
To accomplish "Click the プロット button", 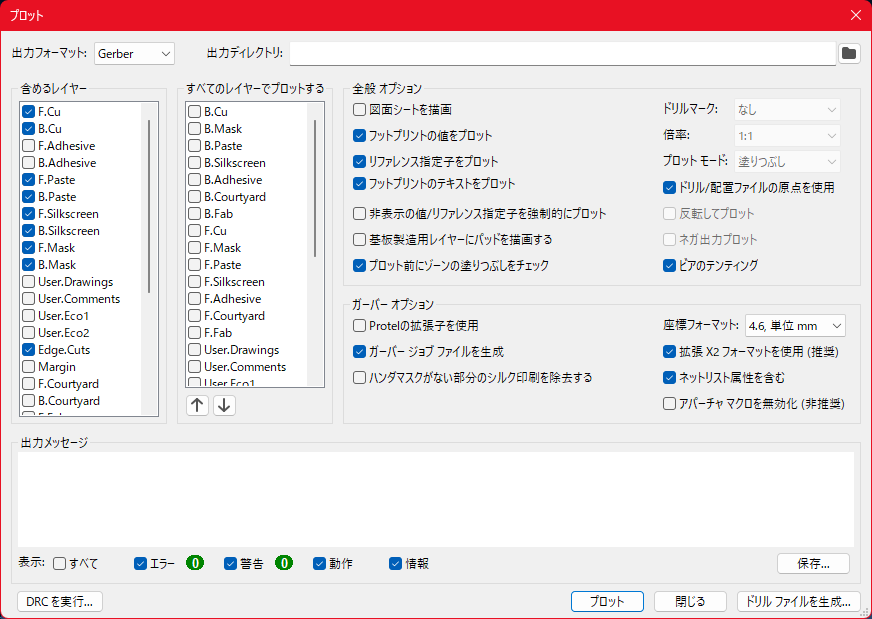I will coord(607,601).
